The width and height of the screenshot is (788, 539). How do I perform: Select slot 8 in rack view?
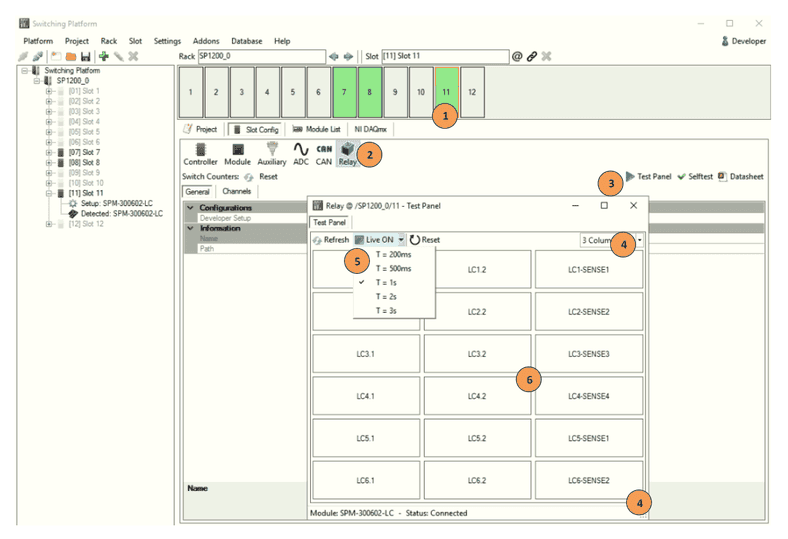click(370, 92)
